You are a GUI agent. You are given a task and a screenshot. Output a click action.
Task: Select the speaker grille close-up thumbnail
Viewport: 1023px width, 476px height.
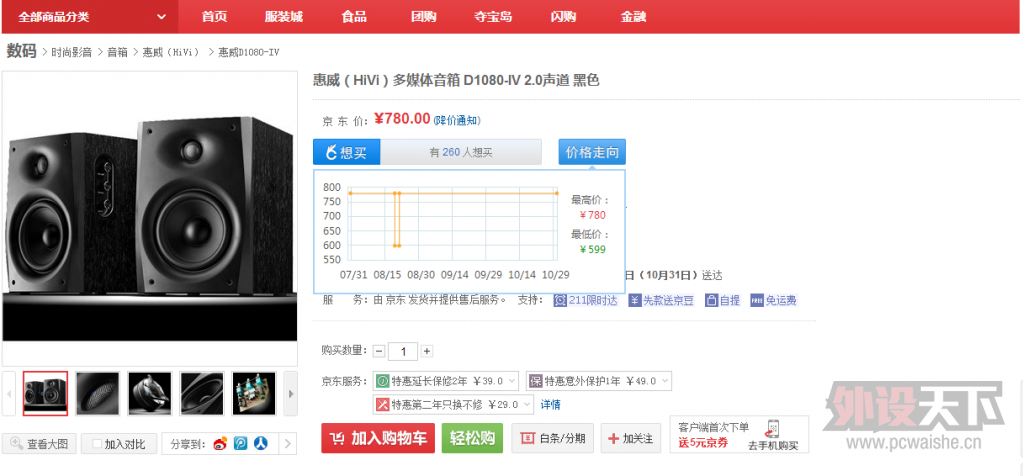tap(98, 394)
